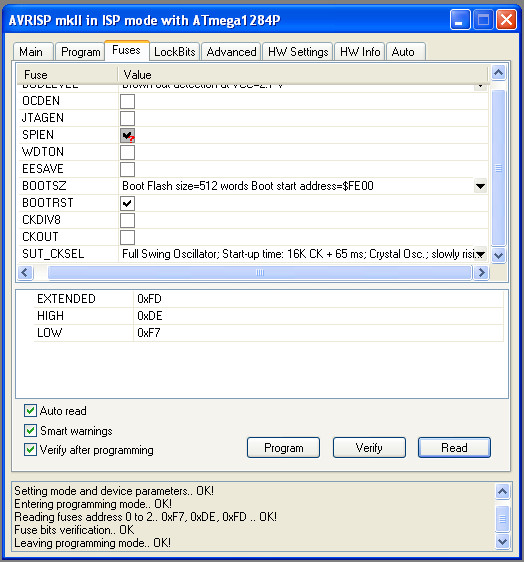The height and width of the screenshot is (562, 524).
Task: Select the EXTENDED fuse byte label
Action: coord(66,299)
